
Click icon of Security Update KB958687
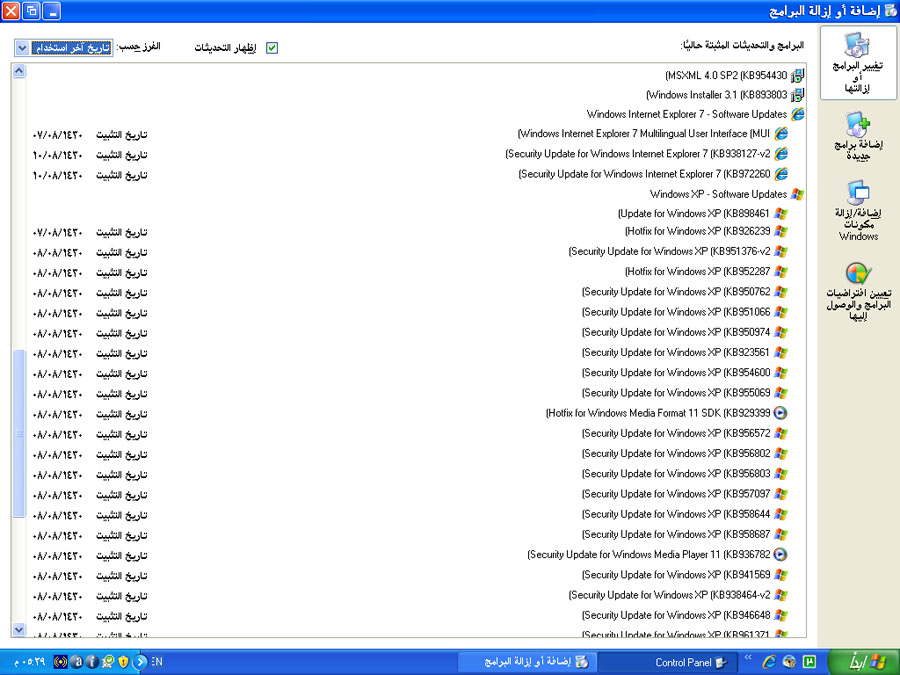tap(781, 534)
